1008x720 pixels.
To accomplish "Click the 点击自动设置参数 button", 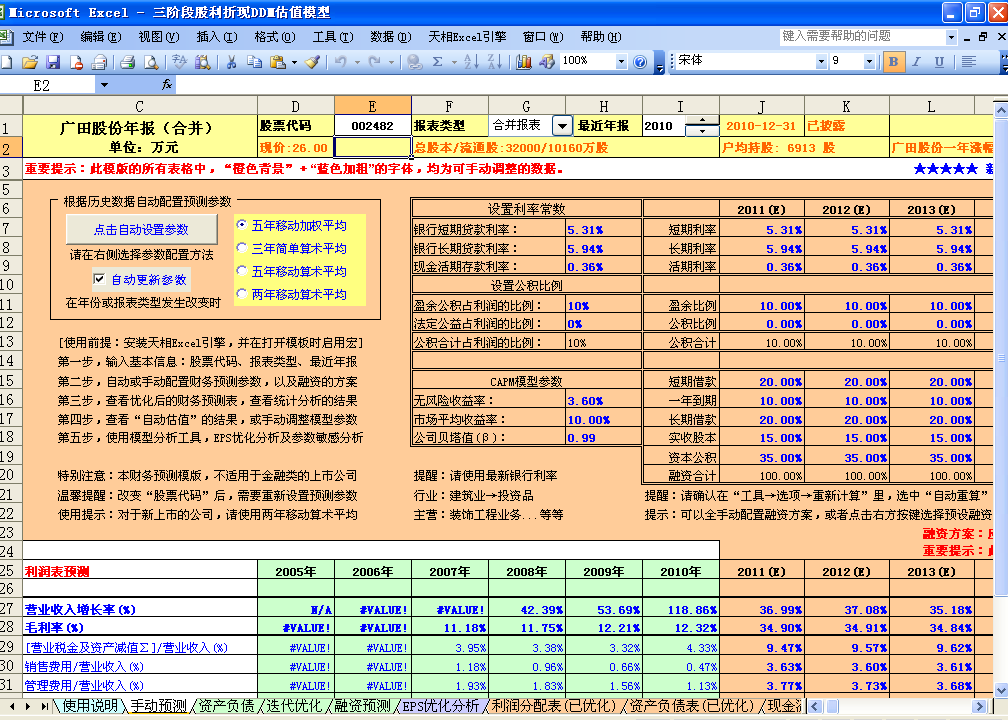I will [141, 230].
